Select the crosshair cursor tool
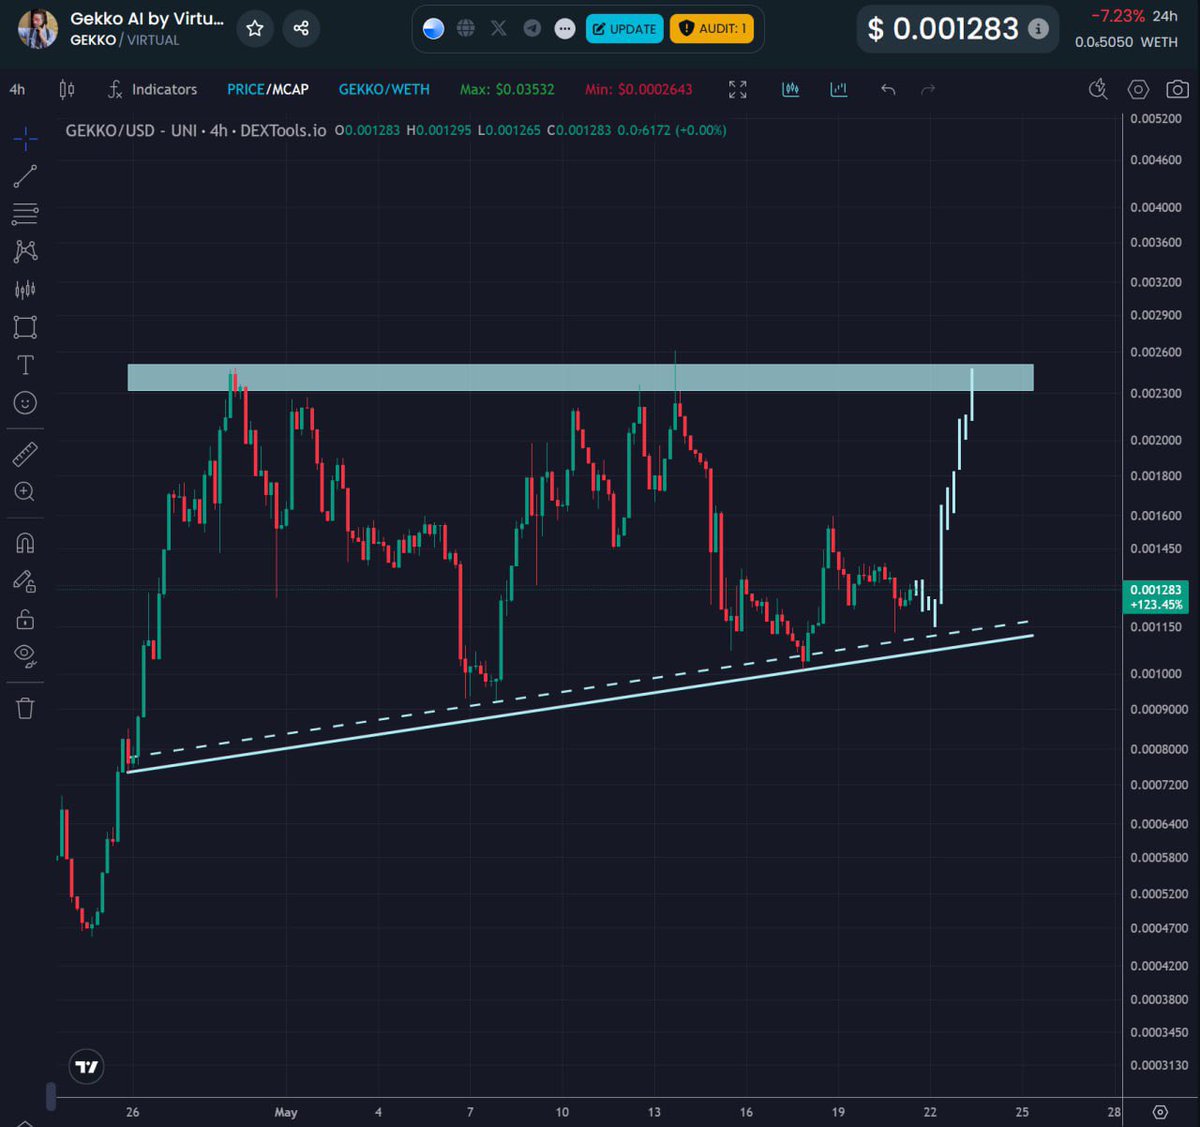 pos(25,138)
